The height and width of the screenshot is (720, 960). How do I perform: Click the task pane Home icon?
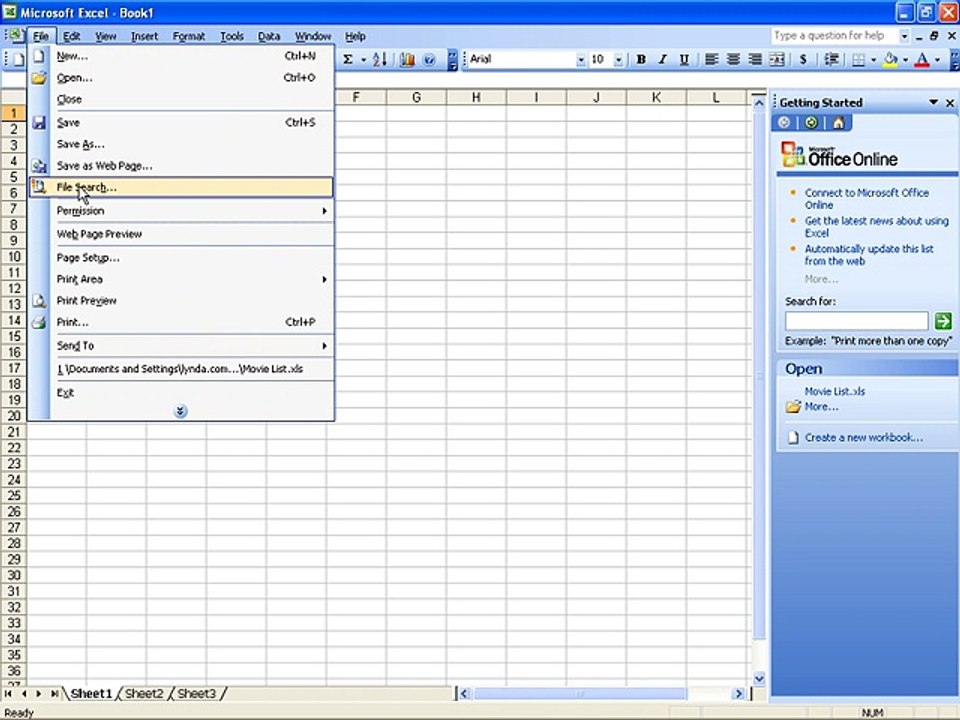(x=838, y=123)
